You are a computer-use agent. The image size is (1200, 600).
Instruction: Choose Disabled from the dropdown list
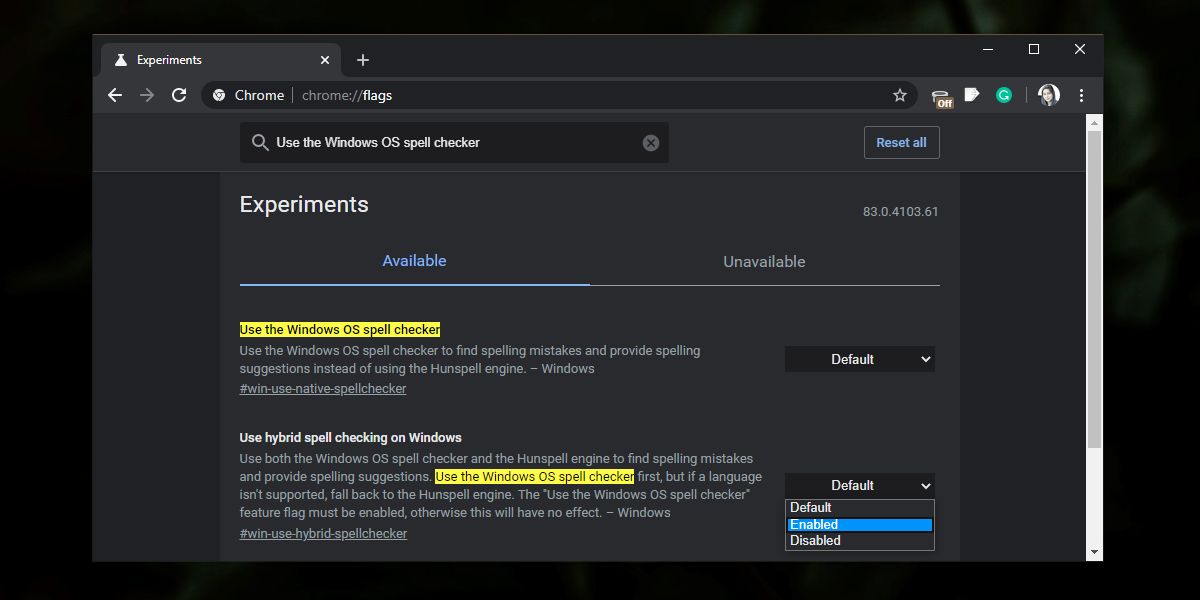point(860,540)
